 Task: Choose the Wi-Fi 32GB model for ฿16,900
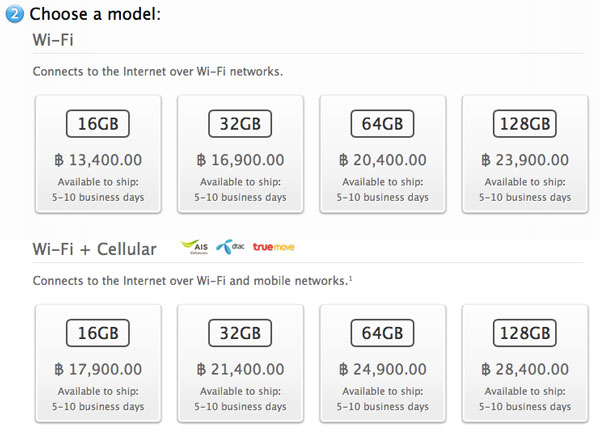click(x=240, y=154)
